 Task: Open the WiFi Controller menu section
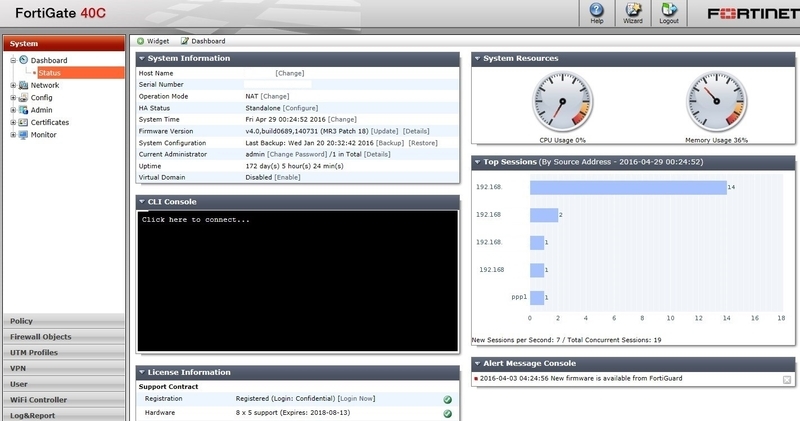point(64,400)
